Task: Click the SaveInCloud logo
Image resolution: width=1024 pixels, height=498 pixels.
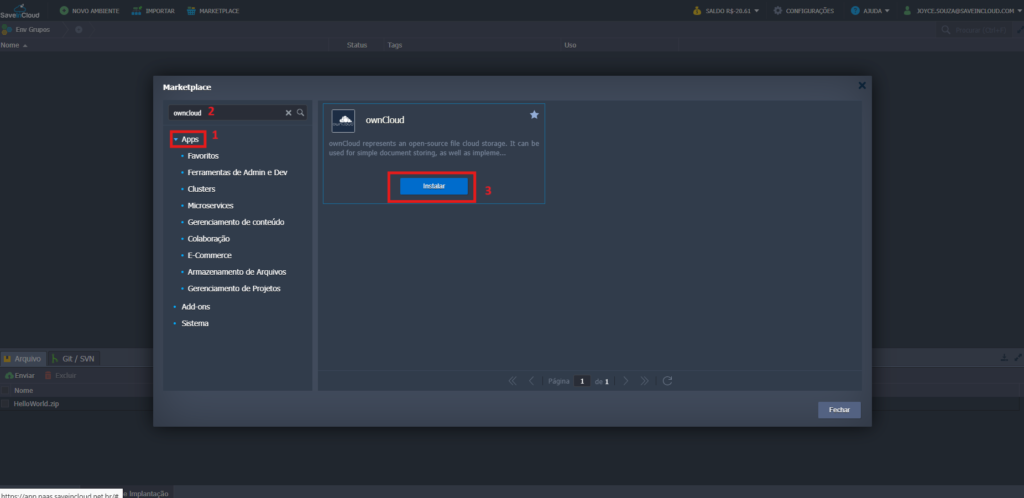Action: 20,10
